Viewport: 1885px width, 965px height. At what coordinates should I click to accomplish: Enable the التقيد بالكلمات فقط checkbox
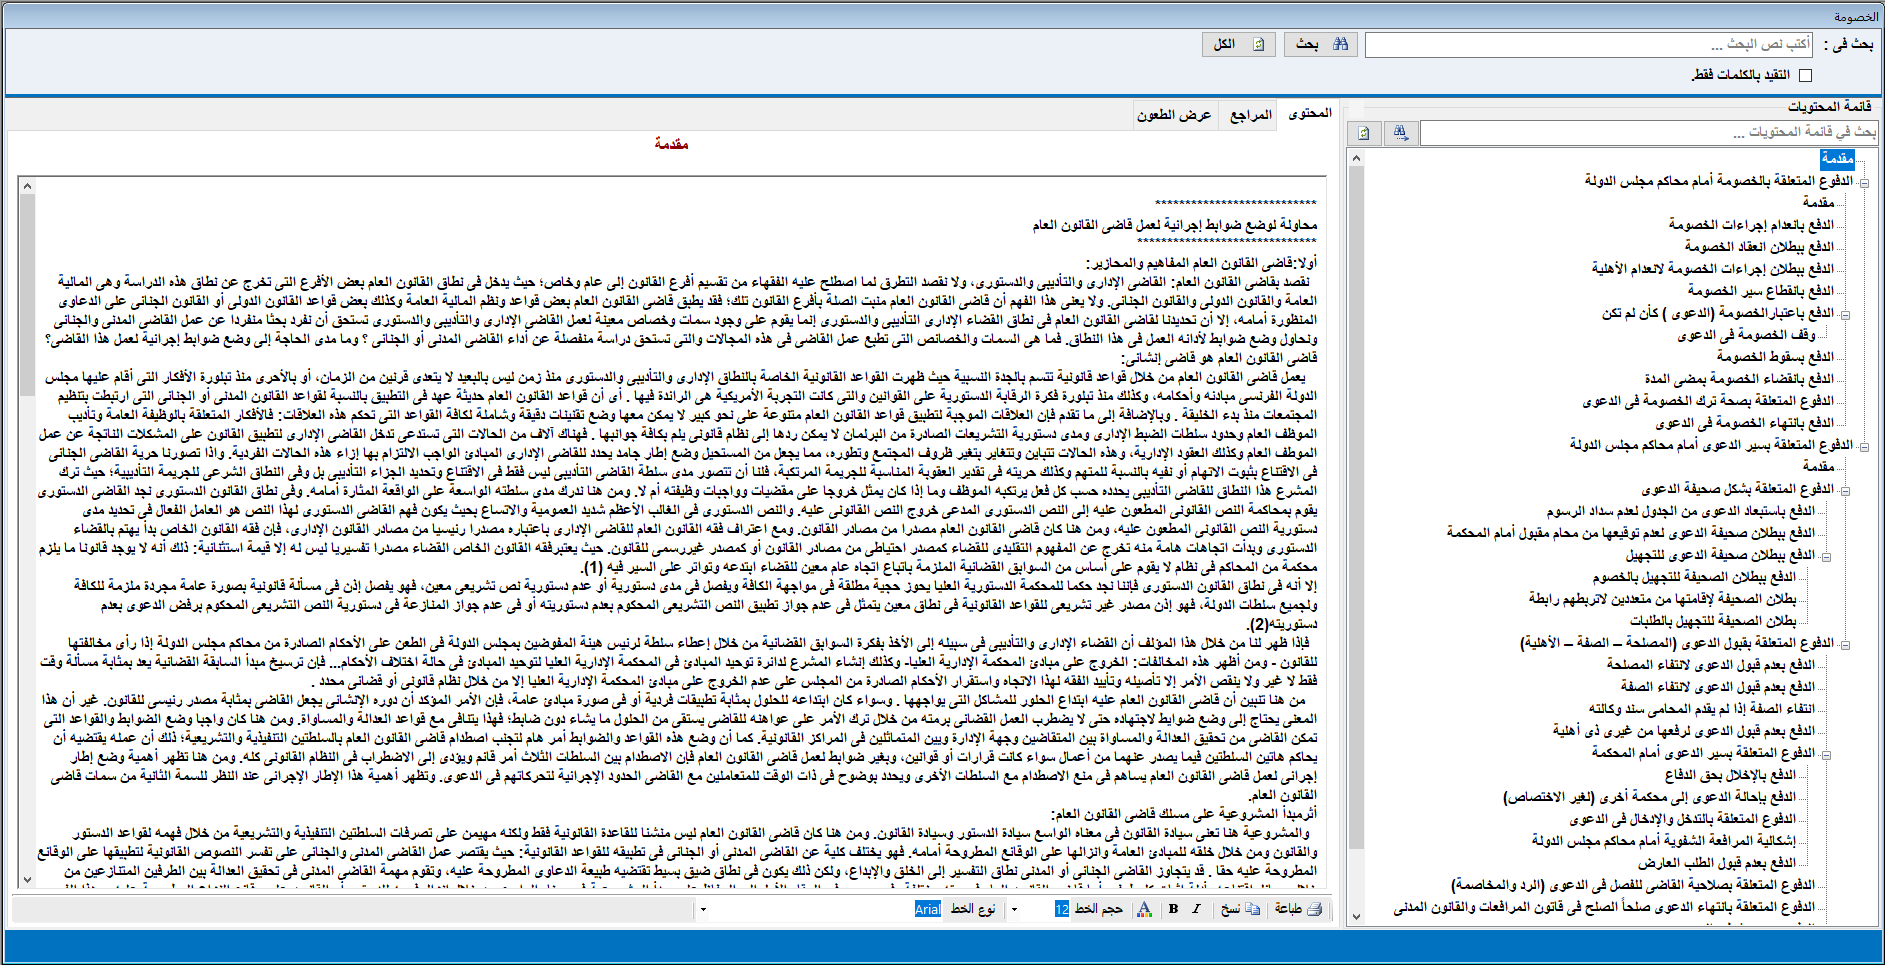tap(1805, 75)
